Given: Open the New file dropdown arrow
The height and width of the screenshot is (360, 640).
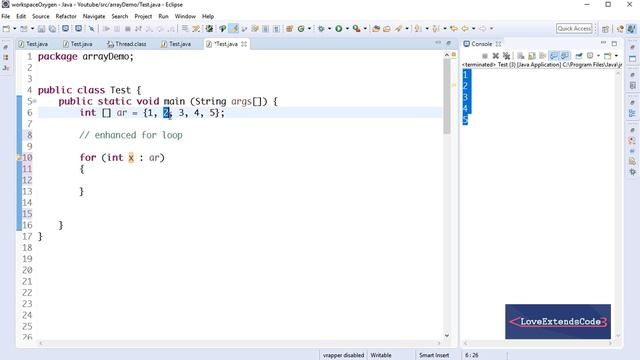Looking at the screenshot, I should 14,29.
